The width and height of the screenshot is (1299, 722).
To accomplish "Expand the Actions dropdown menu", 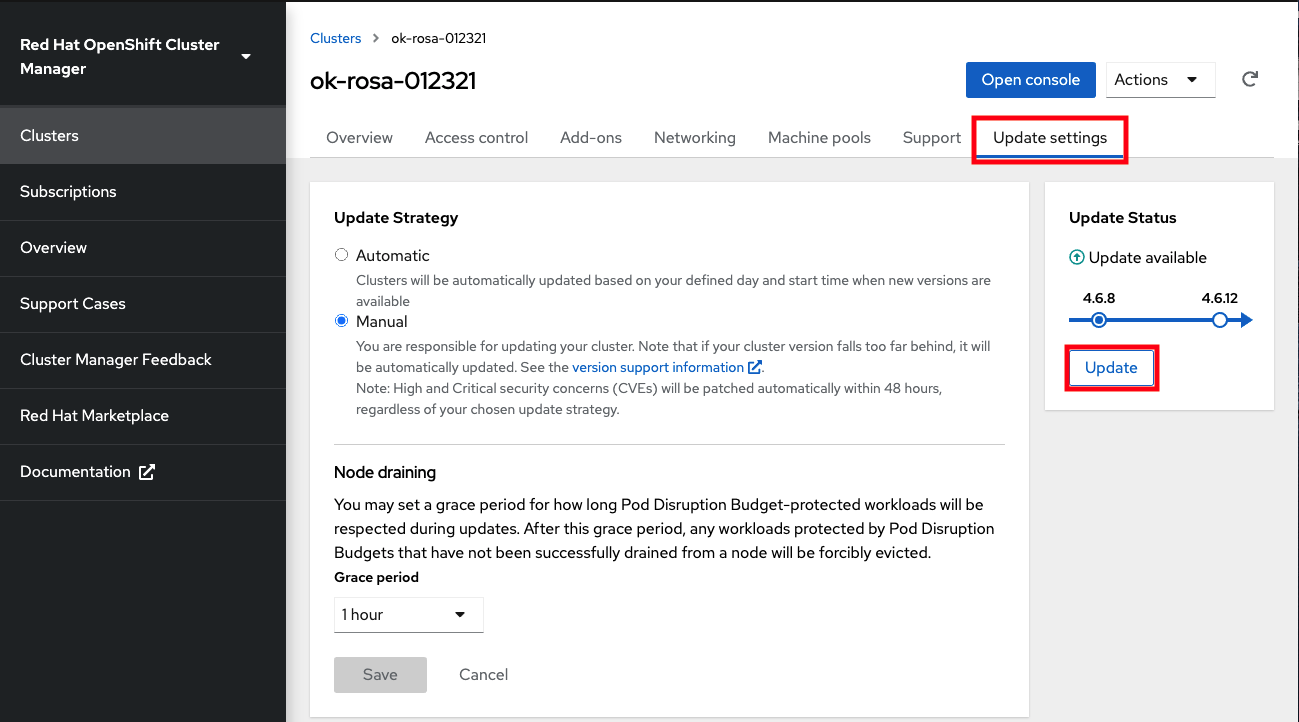I will [1160, 80].
